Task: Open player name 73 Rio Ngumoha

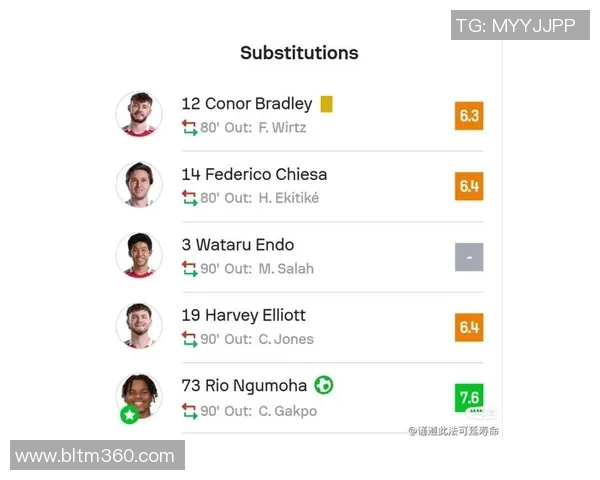Action: tap(245, 385)
